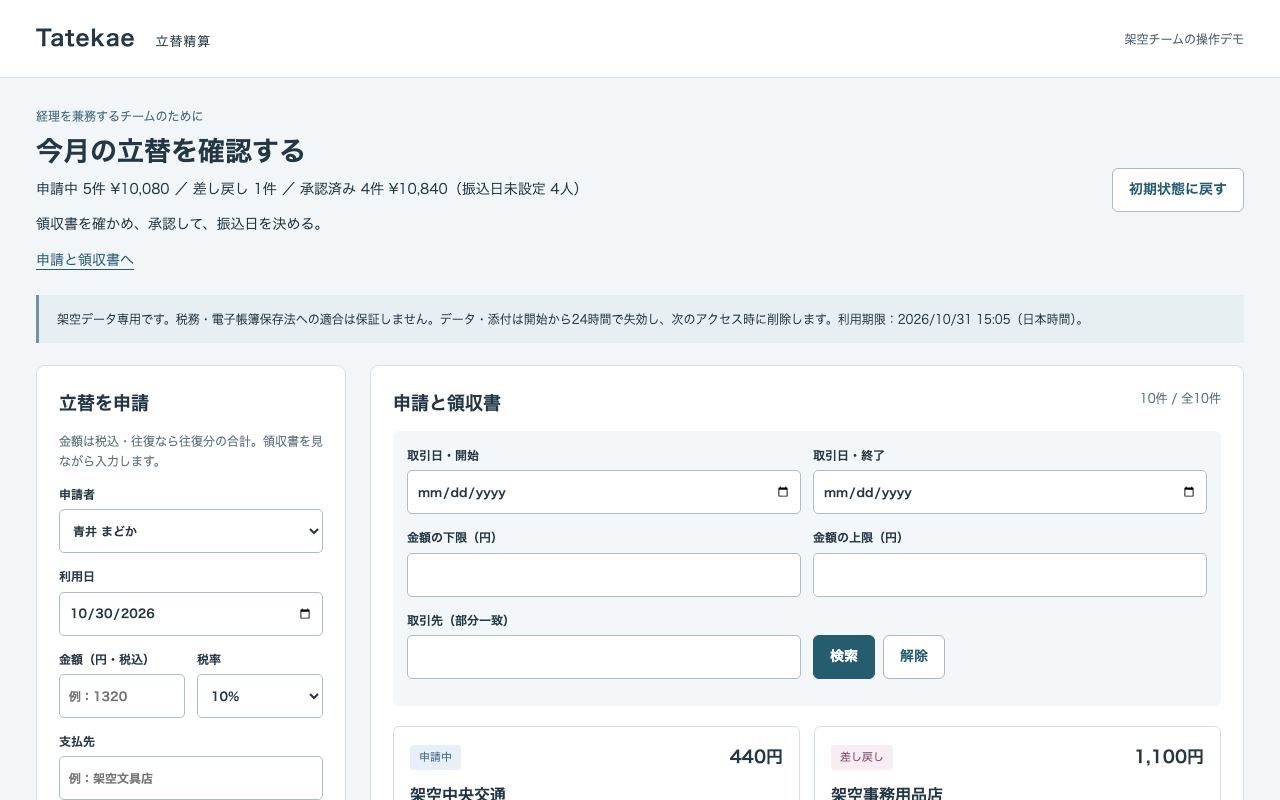Screen dimensions: 1280x800
Task: Click the 解除 clear button
Action: pyautogui.click(x=914, y=657)
